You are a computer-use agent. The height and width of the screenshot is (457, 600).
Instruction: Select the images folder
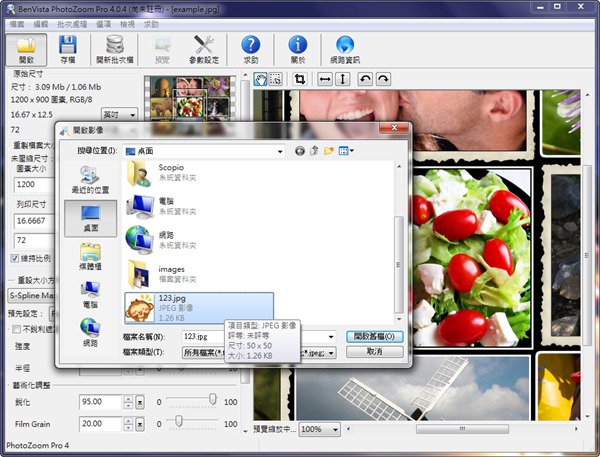pos(161,274)
